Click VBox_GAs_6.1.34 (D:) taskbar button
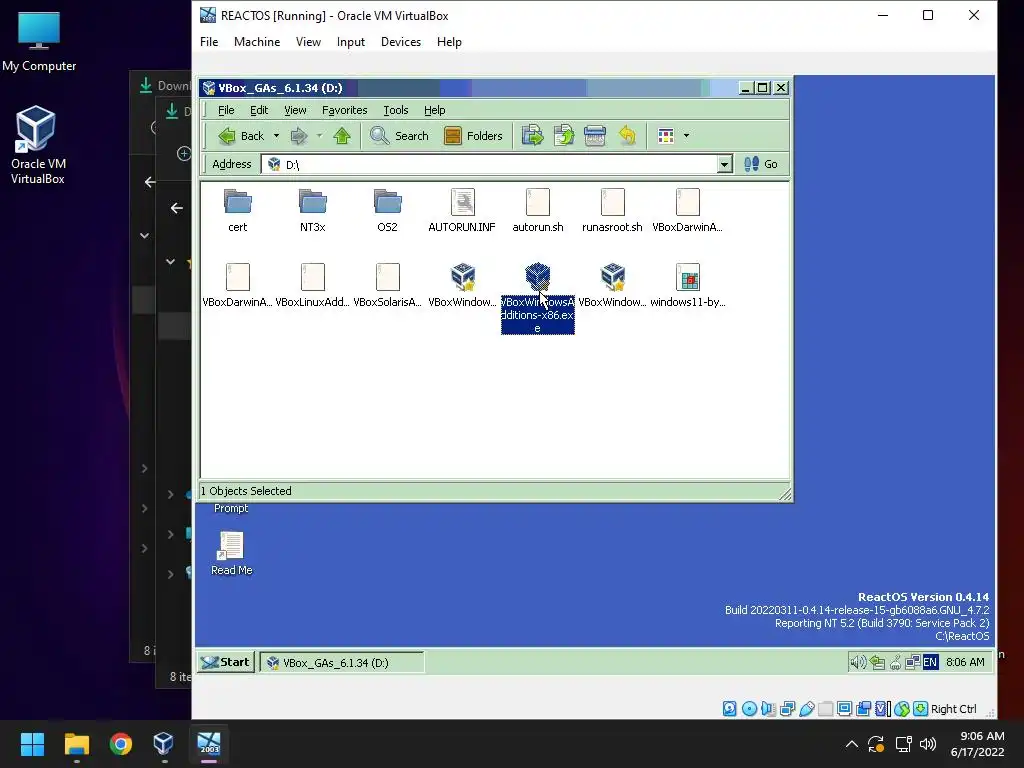The width and height of the screenshot is (1024, 768). (x=342, y=662)
